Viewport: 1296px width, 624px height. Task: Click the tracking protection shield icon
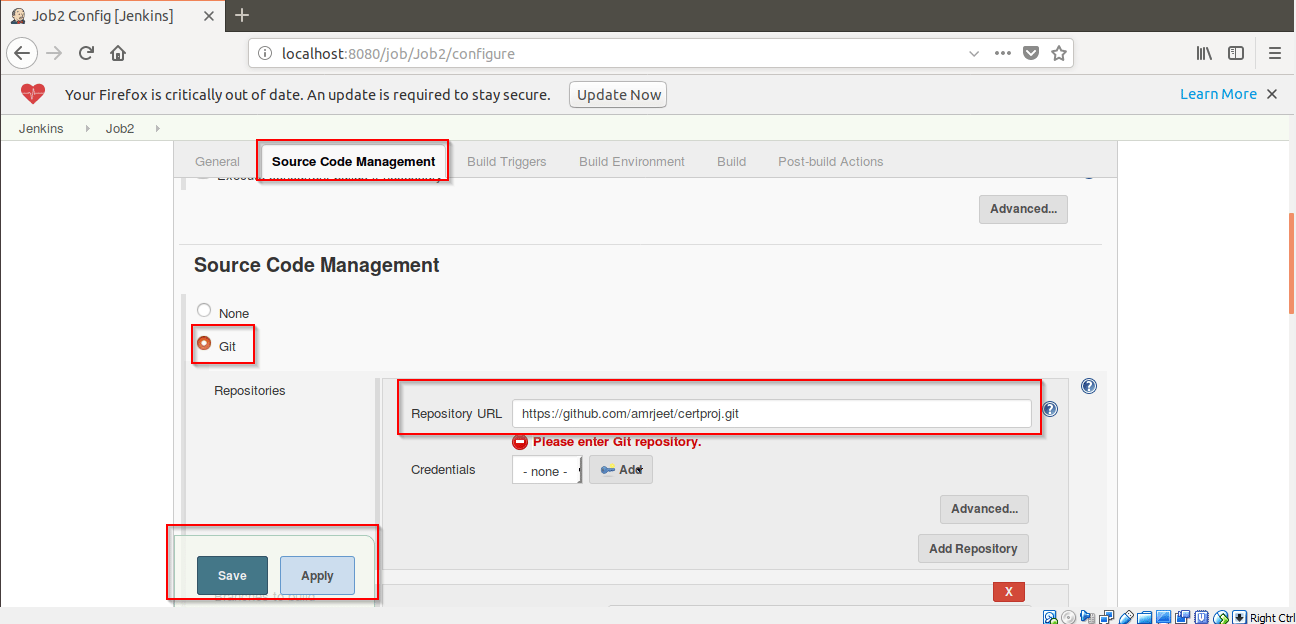click(x=1031, y=53)
